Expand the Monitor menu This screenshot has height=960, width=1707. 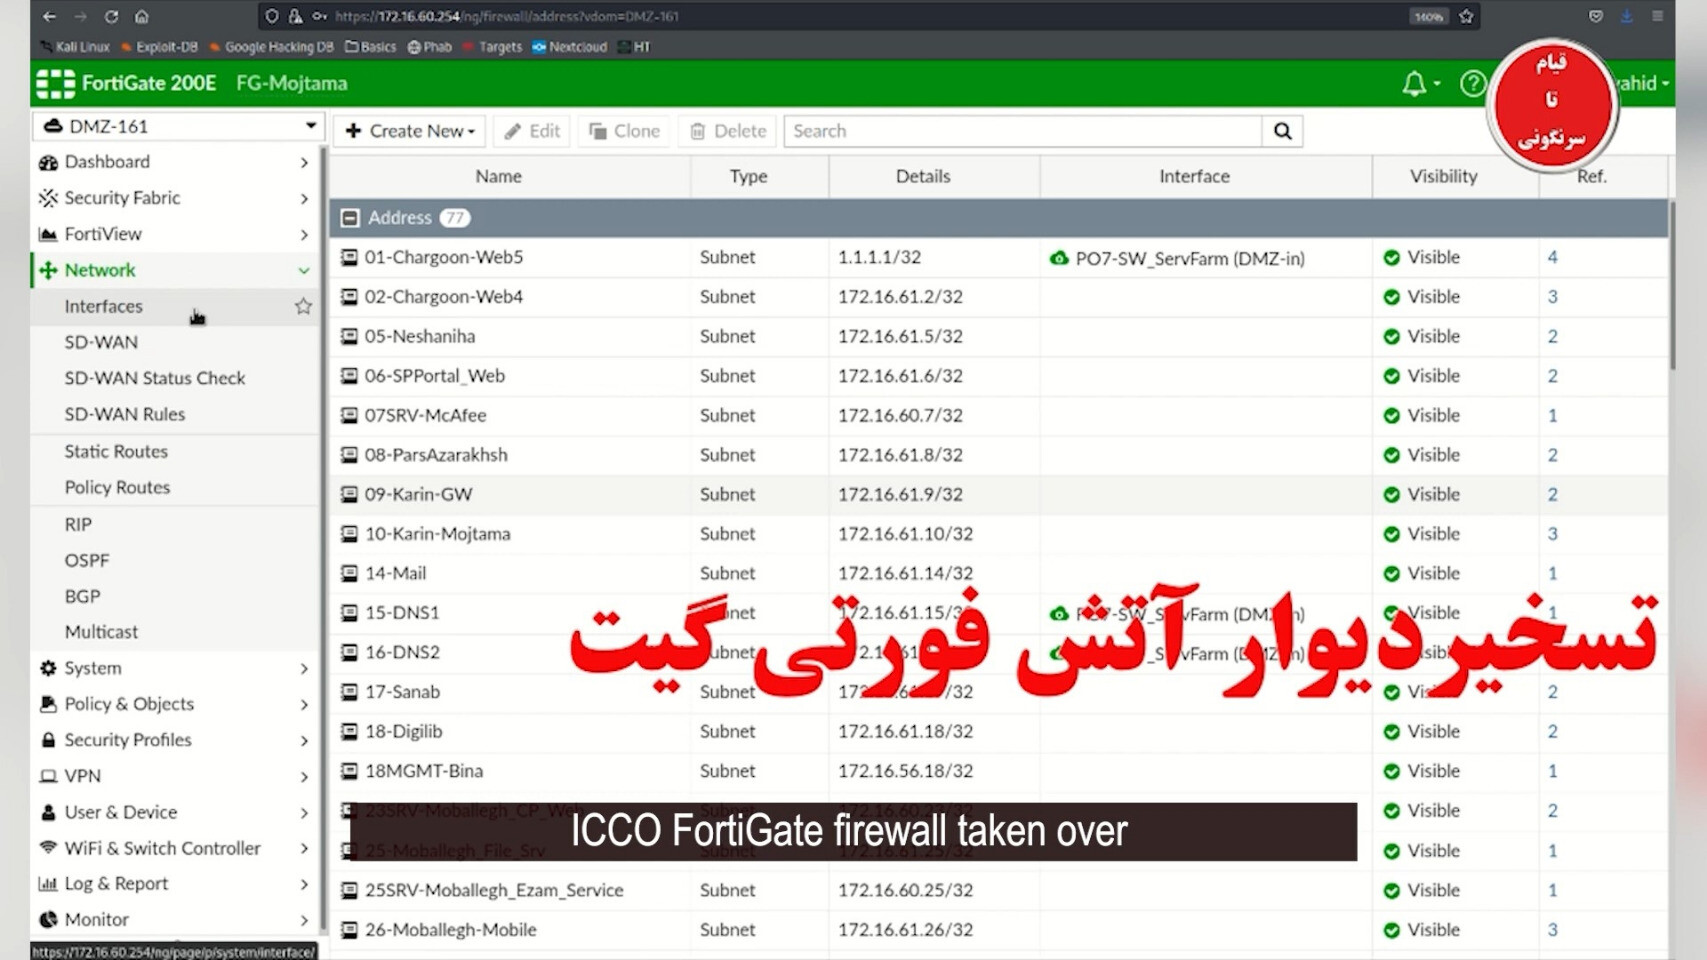tap(175, 920)
